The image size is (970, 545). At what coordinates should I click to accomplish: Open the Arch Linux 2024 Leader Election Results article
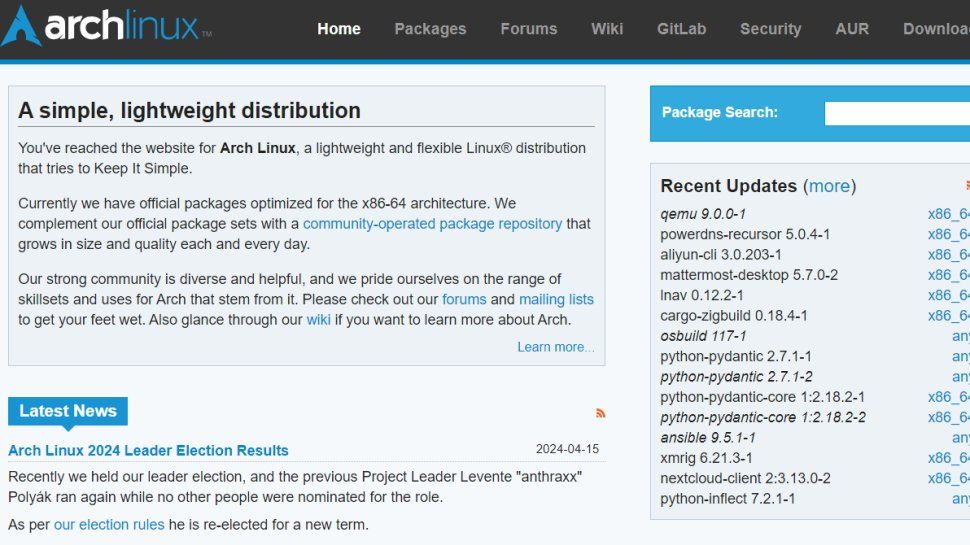(x=148, y=450)
